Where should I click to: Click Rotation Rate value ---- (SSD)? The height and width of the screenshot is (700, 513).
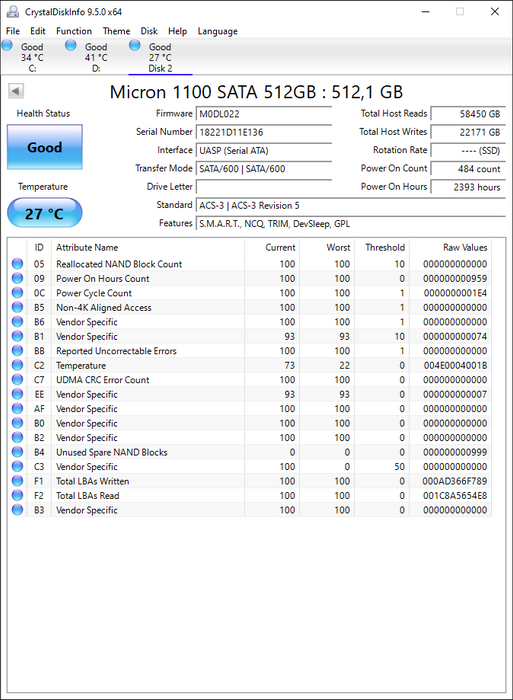(x=468, y=150)
